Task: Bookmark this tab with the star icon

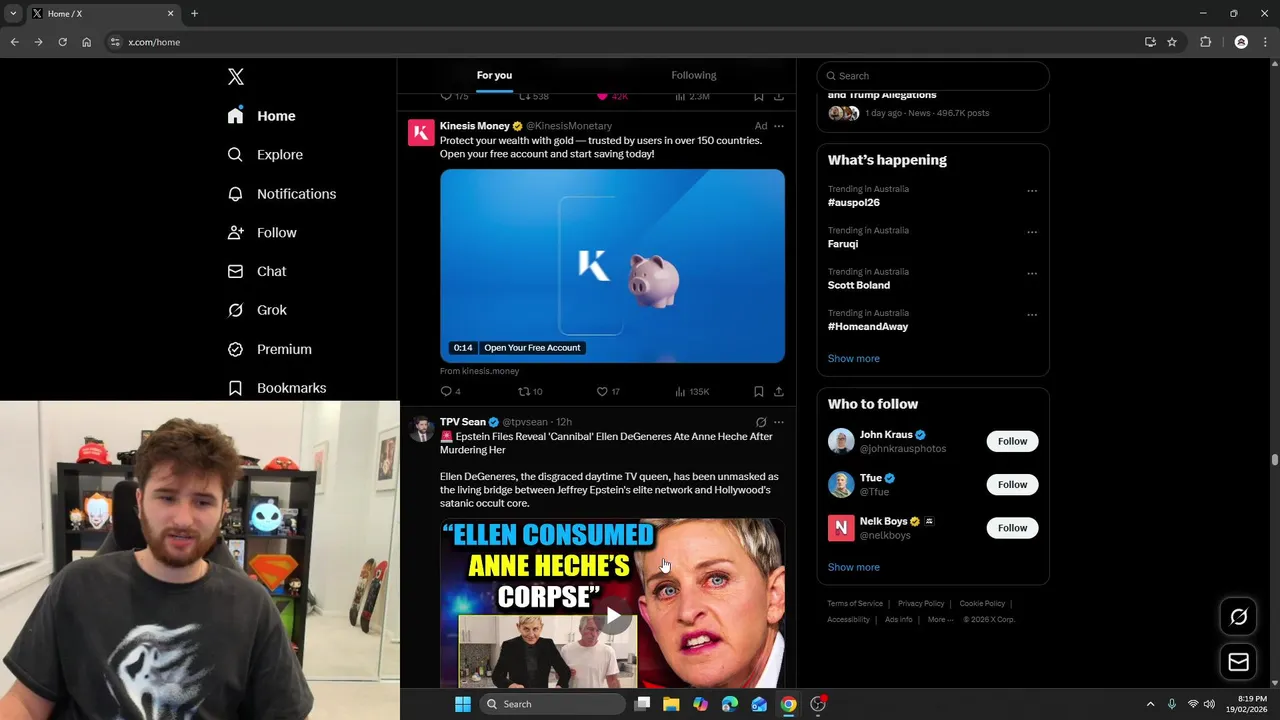Action: tap(1172, 42)
